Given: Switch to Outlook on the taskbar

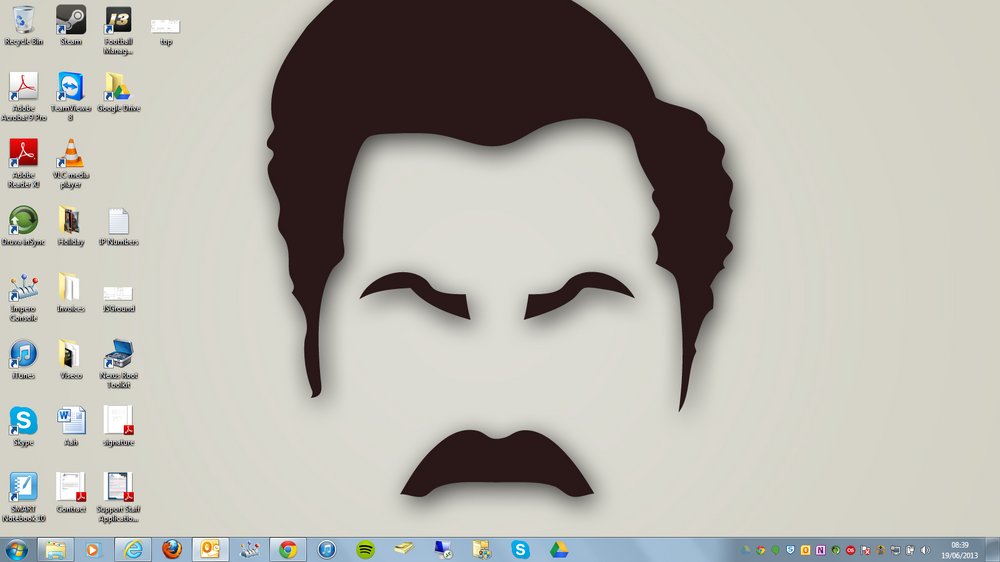Looking at the screenshot, I should [210, 549].
